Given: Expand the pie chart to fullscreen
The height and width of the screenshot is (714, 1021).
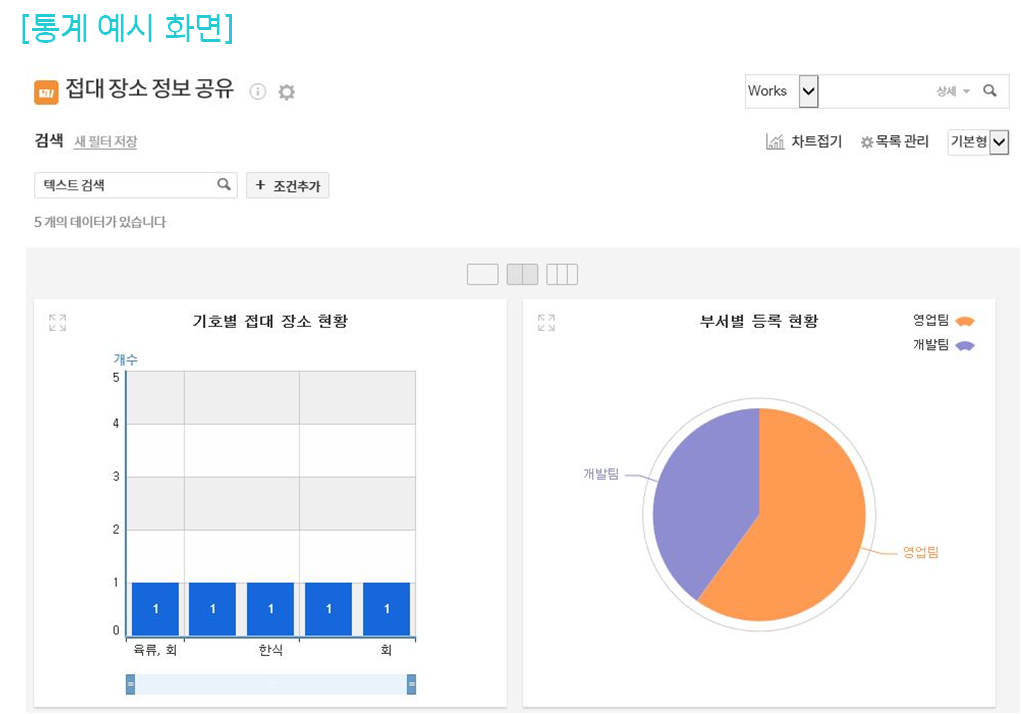Looking at the screenshot, I should point(546,323).
